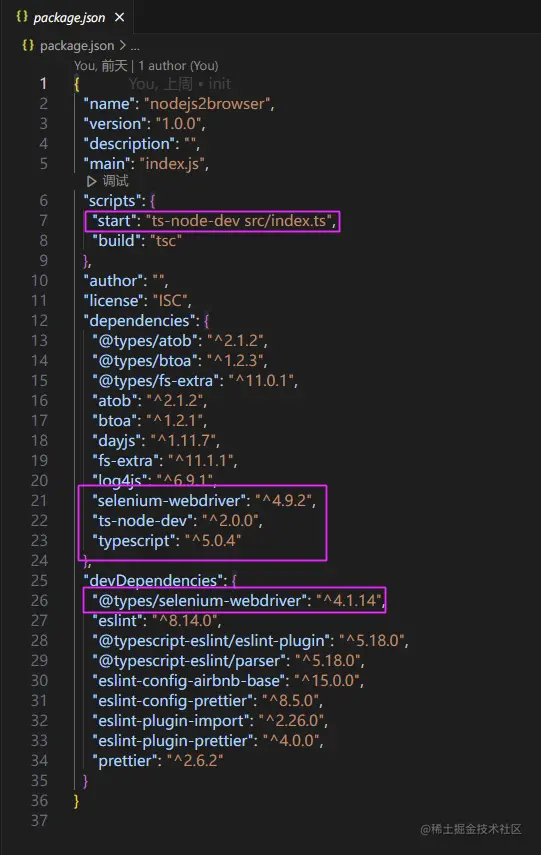Click the "scripts" key on line 6

point(114,201)
